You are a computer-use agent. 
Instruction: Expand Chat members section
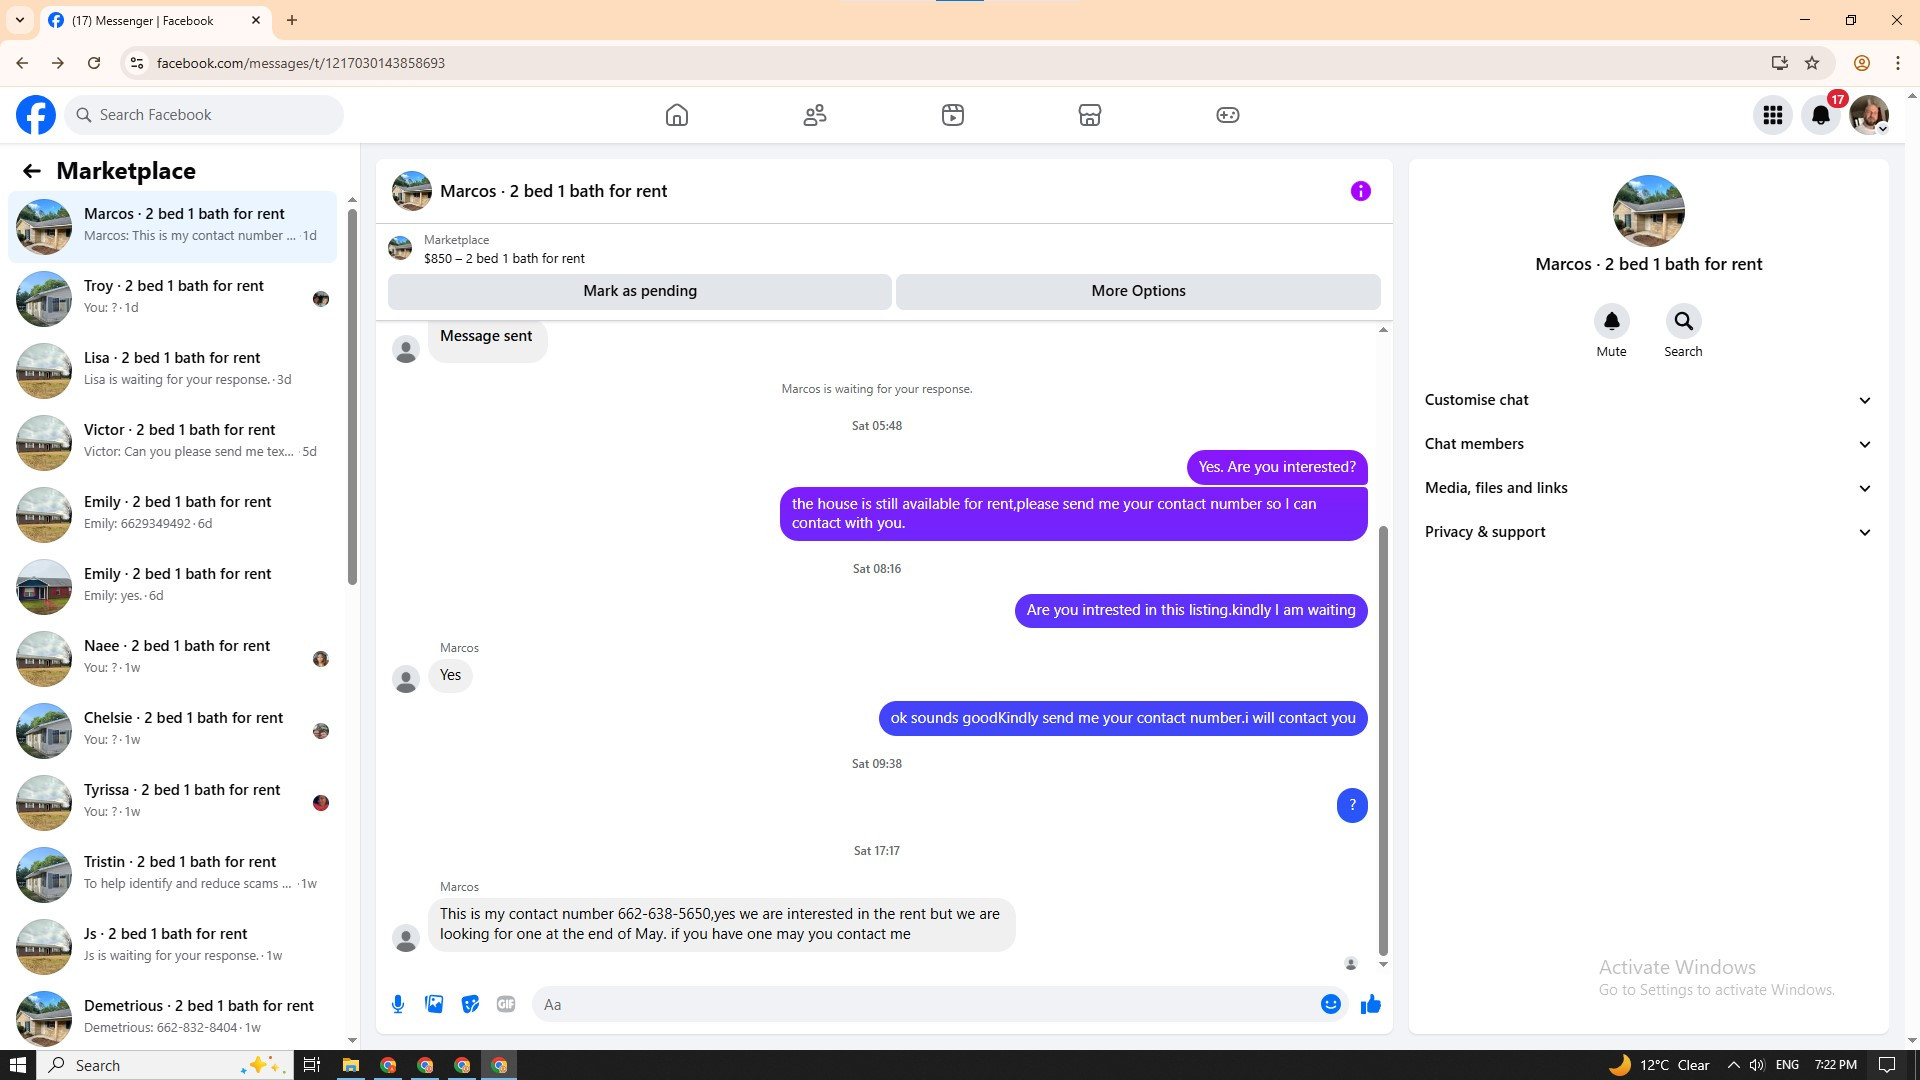click(1647, 444)
